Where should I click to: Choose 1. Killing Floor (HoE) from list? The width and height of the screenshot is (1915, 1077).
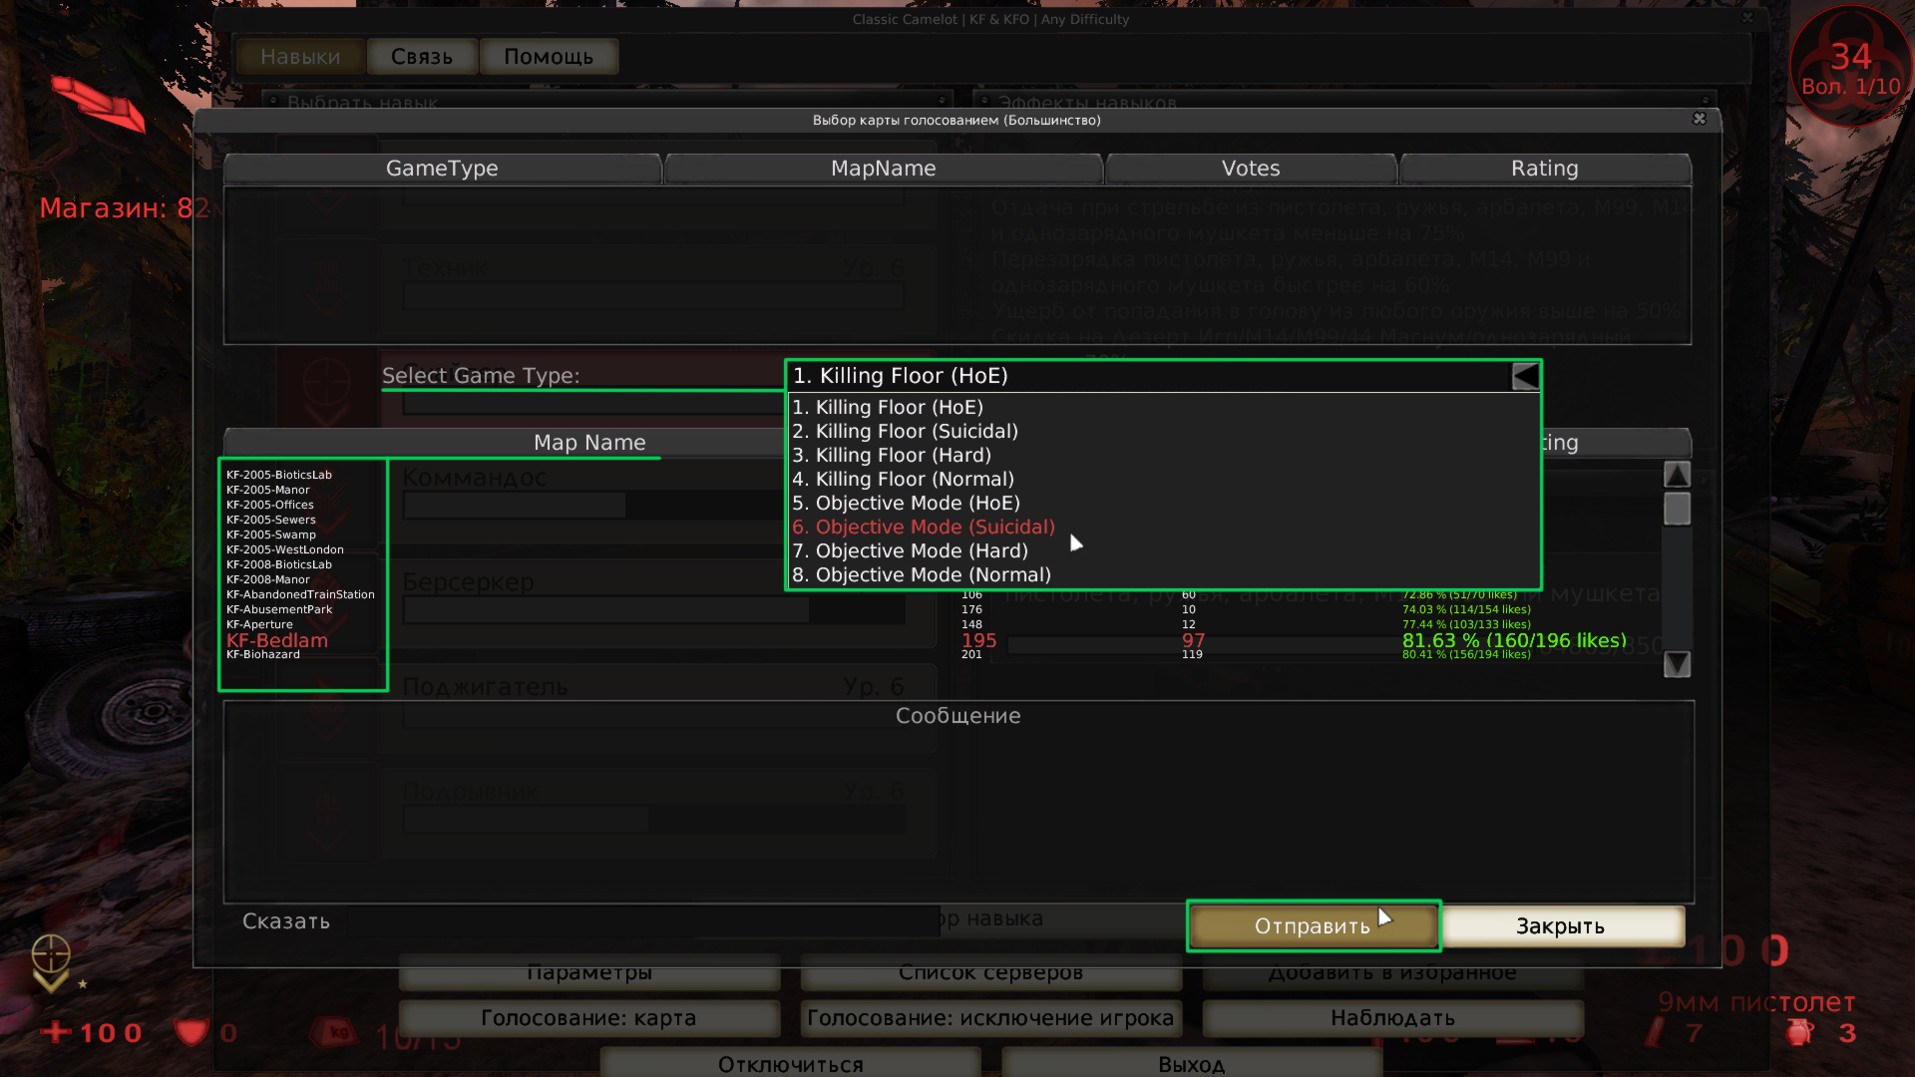click(x=888, y=407)
